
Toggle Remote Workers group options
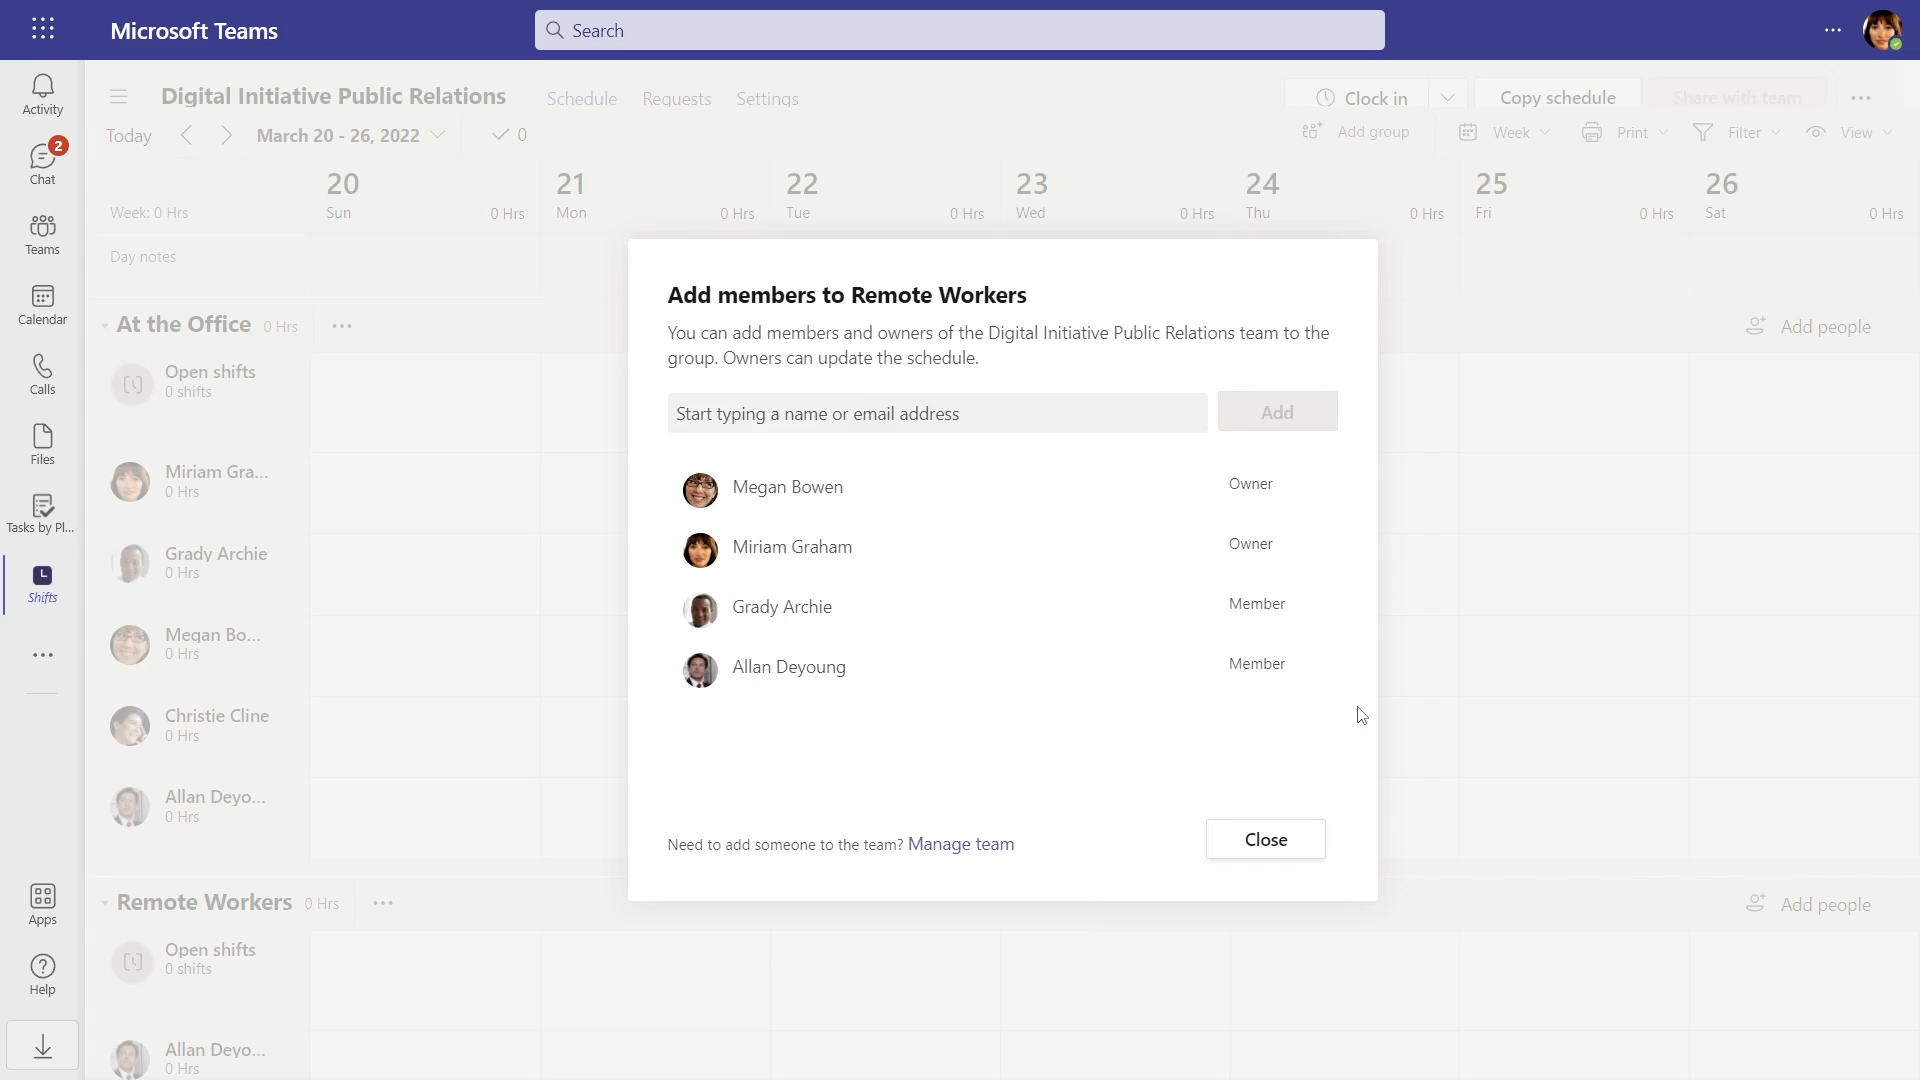coord(382,902)
